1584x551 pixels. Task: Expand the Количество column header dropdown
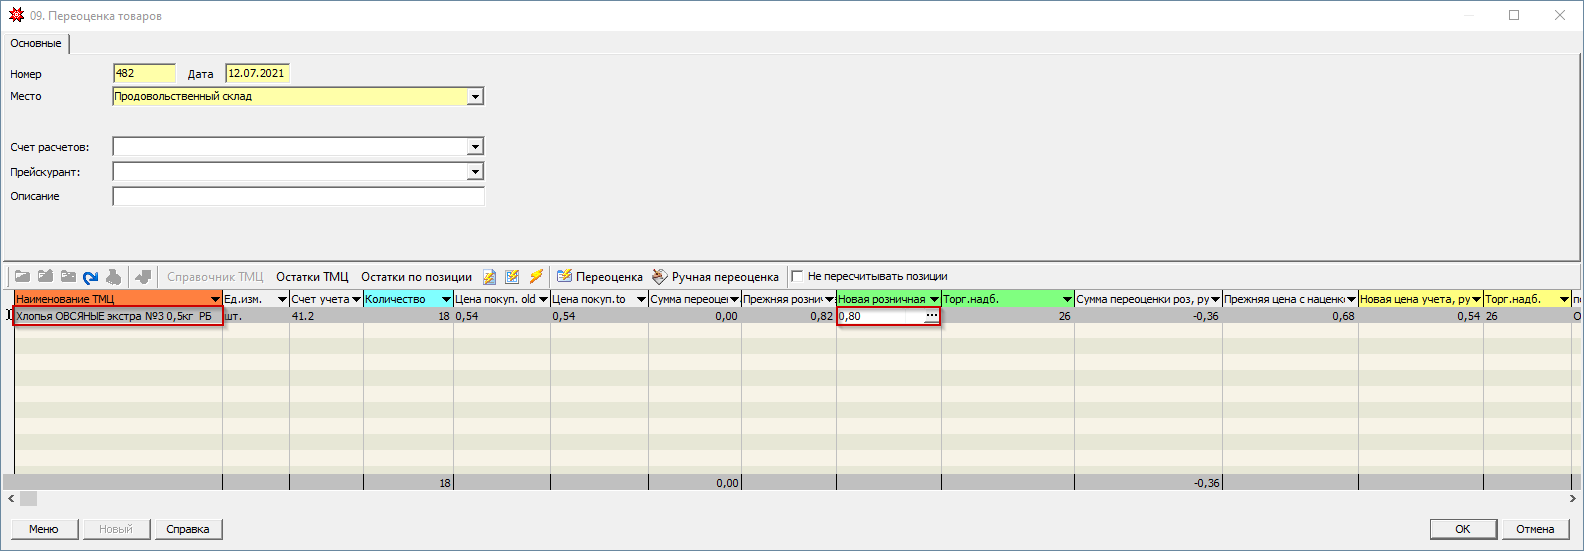[x=446, y=300]
